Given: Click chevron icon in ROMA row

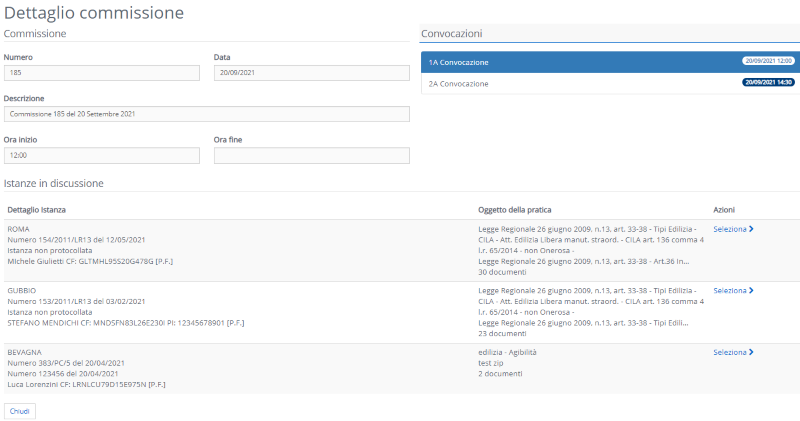Looking at the screenshot, I should pyautogui.click(x=751, y=229).
